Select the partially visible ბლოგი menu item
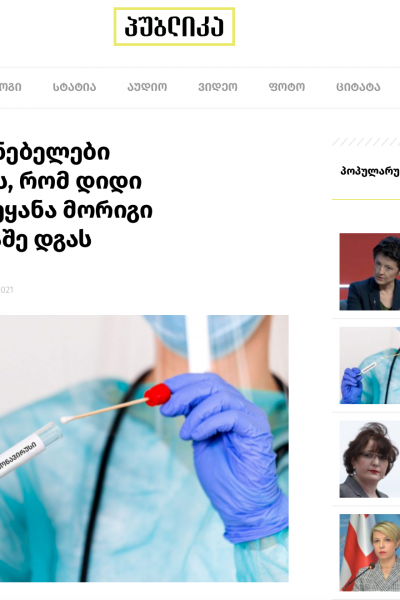The image size is (400, 600). [x=10, y=87]
